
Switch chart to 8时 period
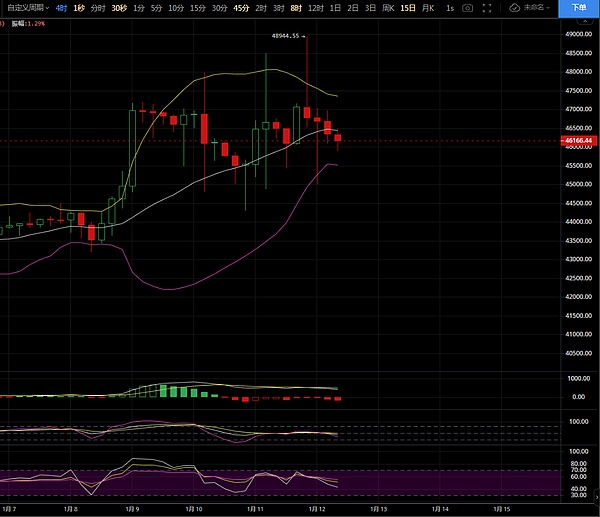[x=296, y=7]
